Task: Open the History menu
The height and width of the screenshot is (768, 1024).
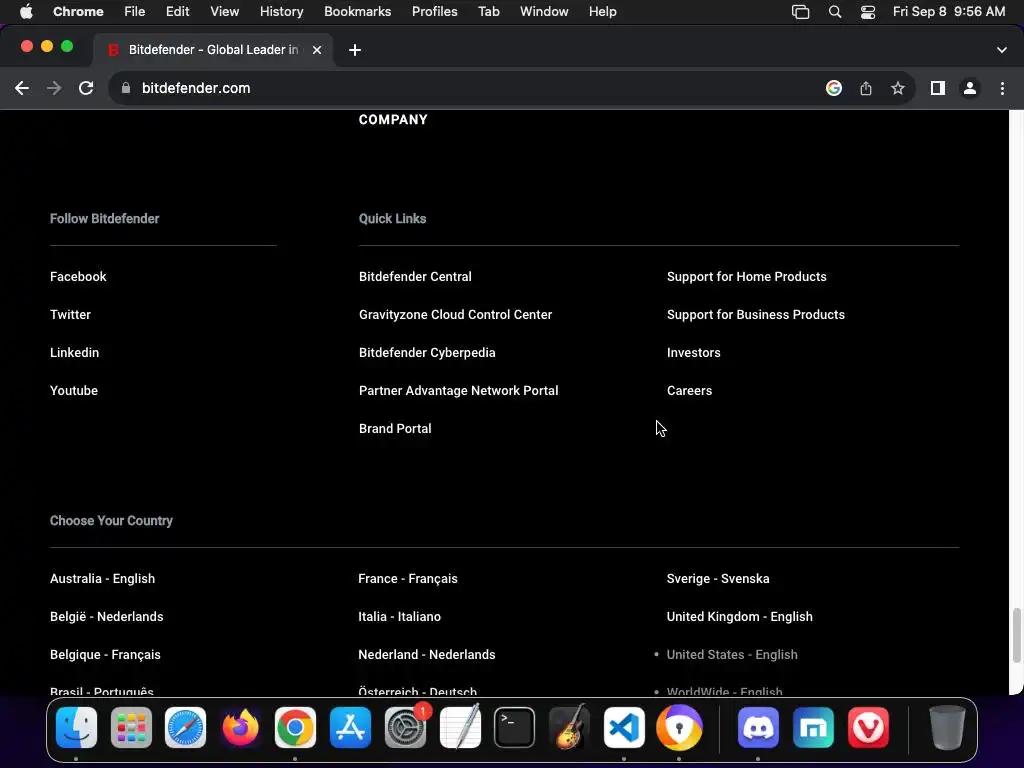Action: point(281,12)
